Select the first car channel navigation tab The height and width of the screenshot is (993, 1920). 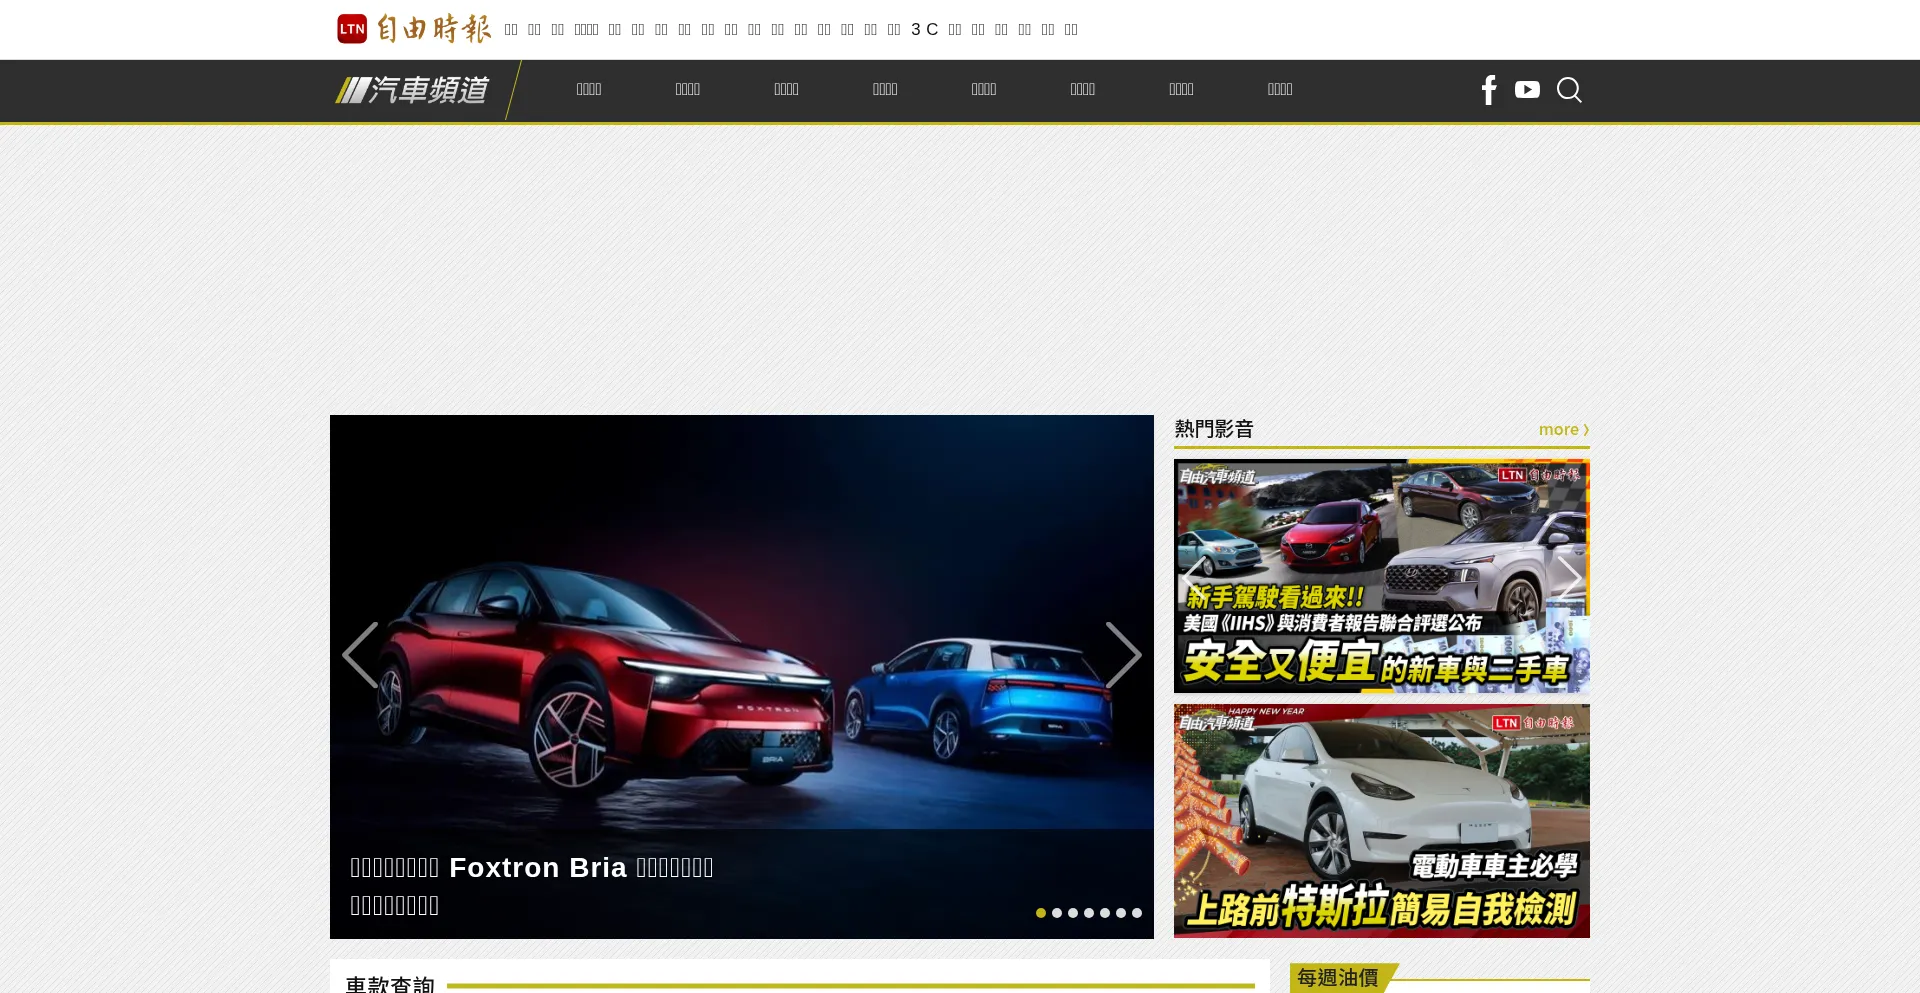click(x=589, y=90)
